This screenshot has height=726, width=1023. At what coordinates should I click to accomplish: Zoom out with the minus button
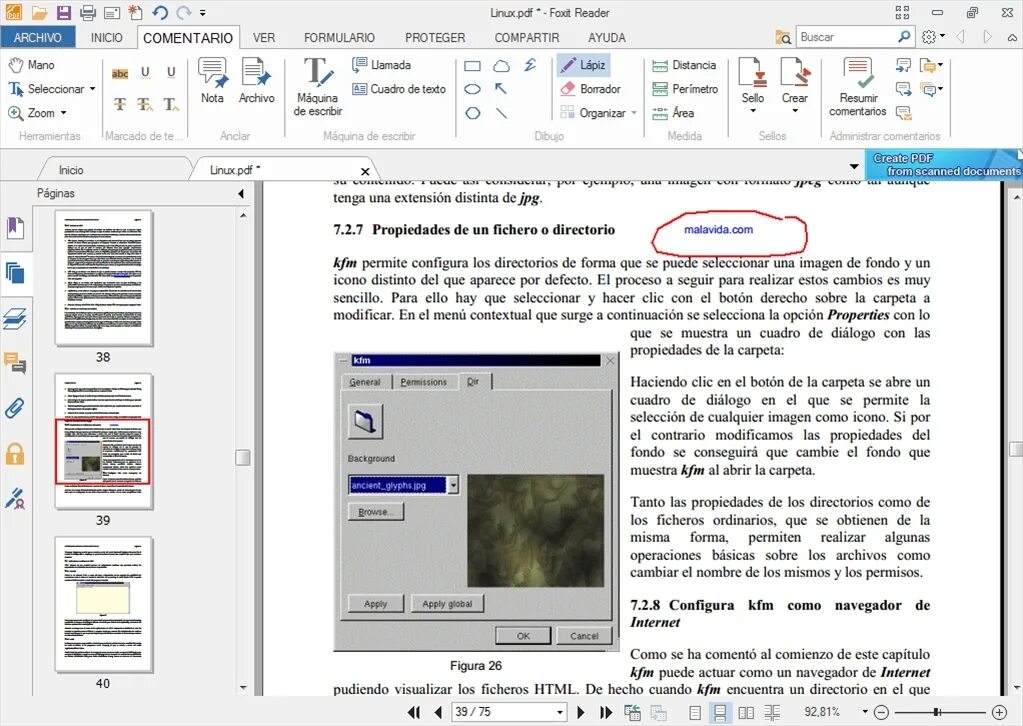click(x=881, y=712)
